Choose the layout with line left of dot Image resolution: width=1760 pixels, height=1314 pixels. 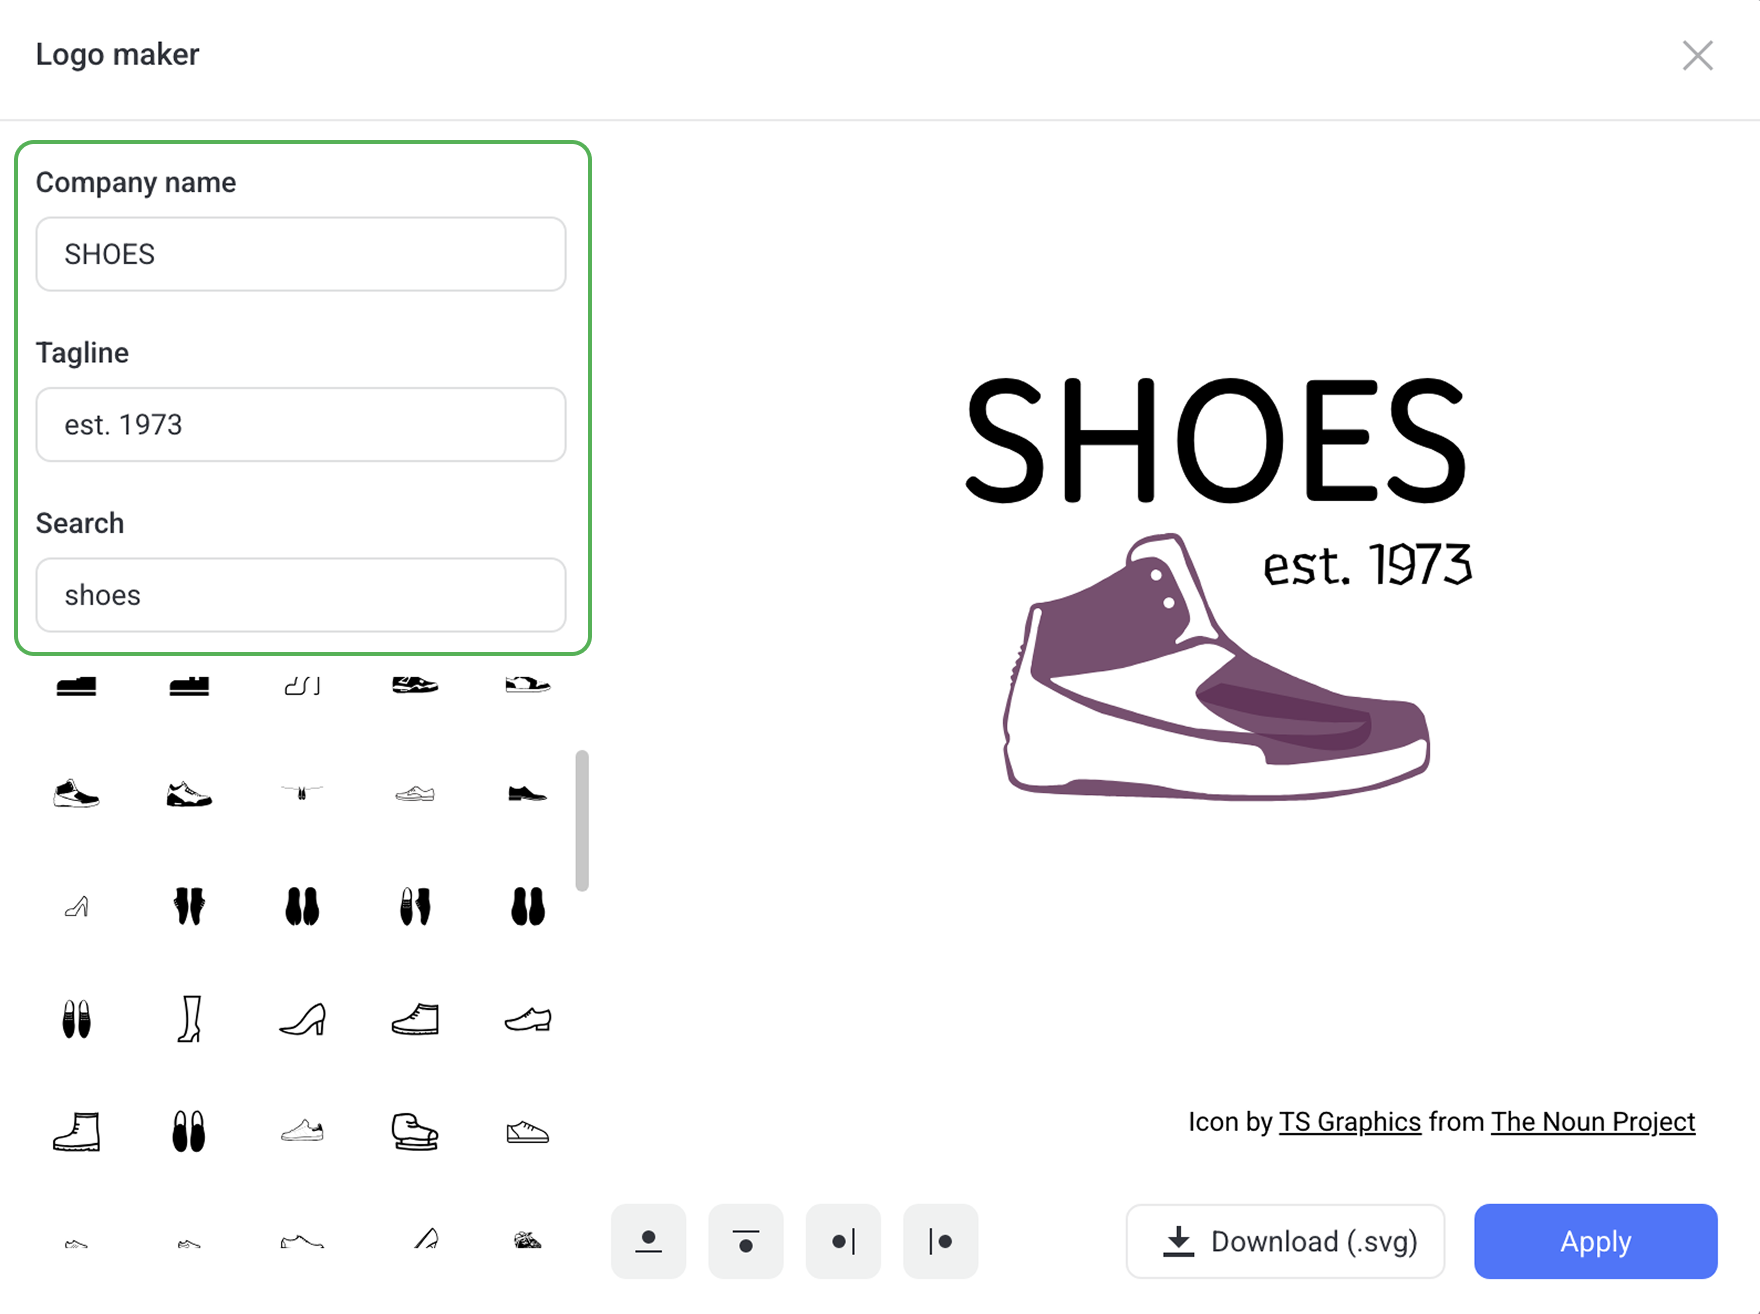[940, 1241]
